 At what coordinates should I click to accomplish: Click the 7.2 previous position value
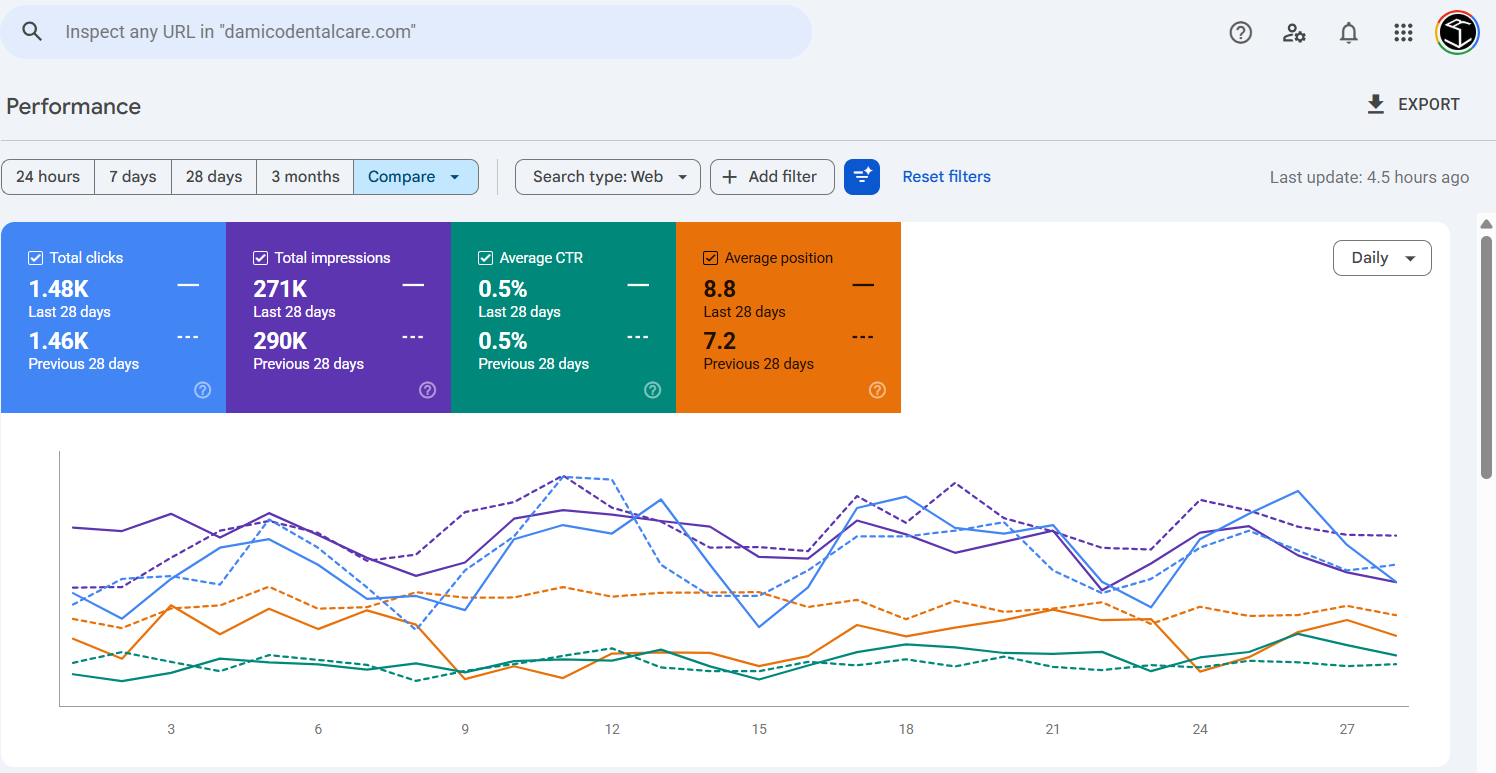tap(720, 341)
